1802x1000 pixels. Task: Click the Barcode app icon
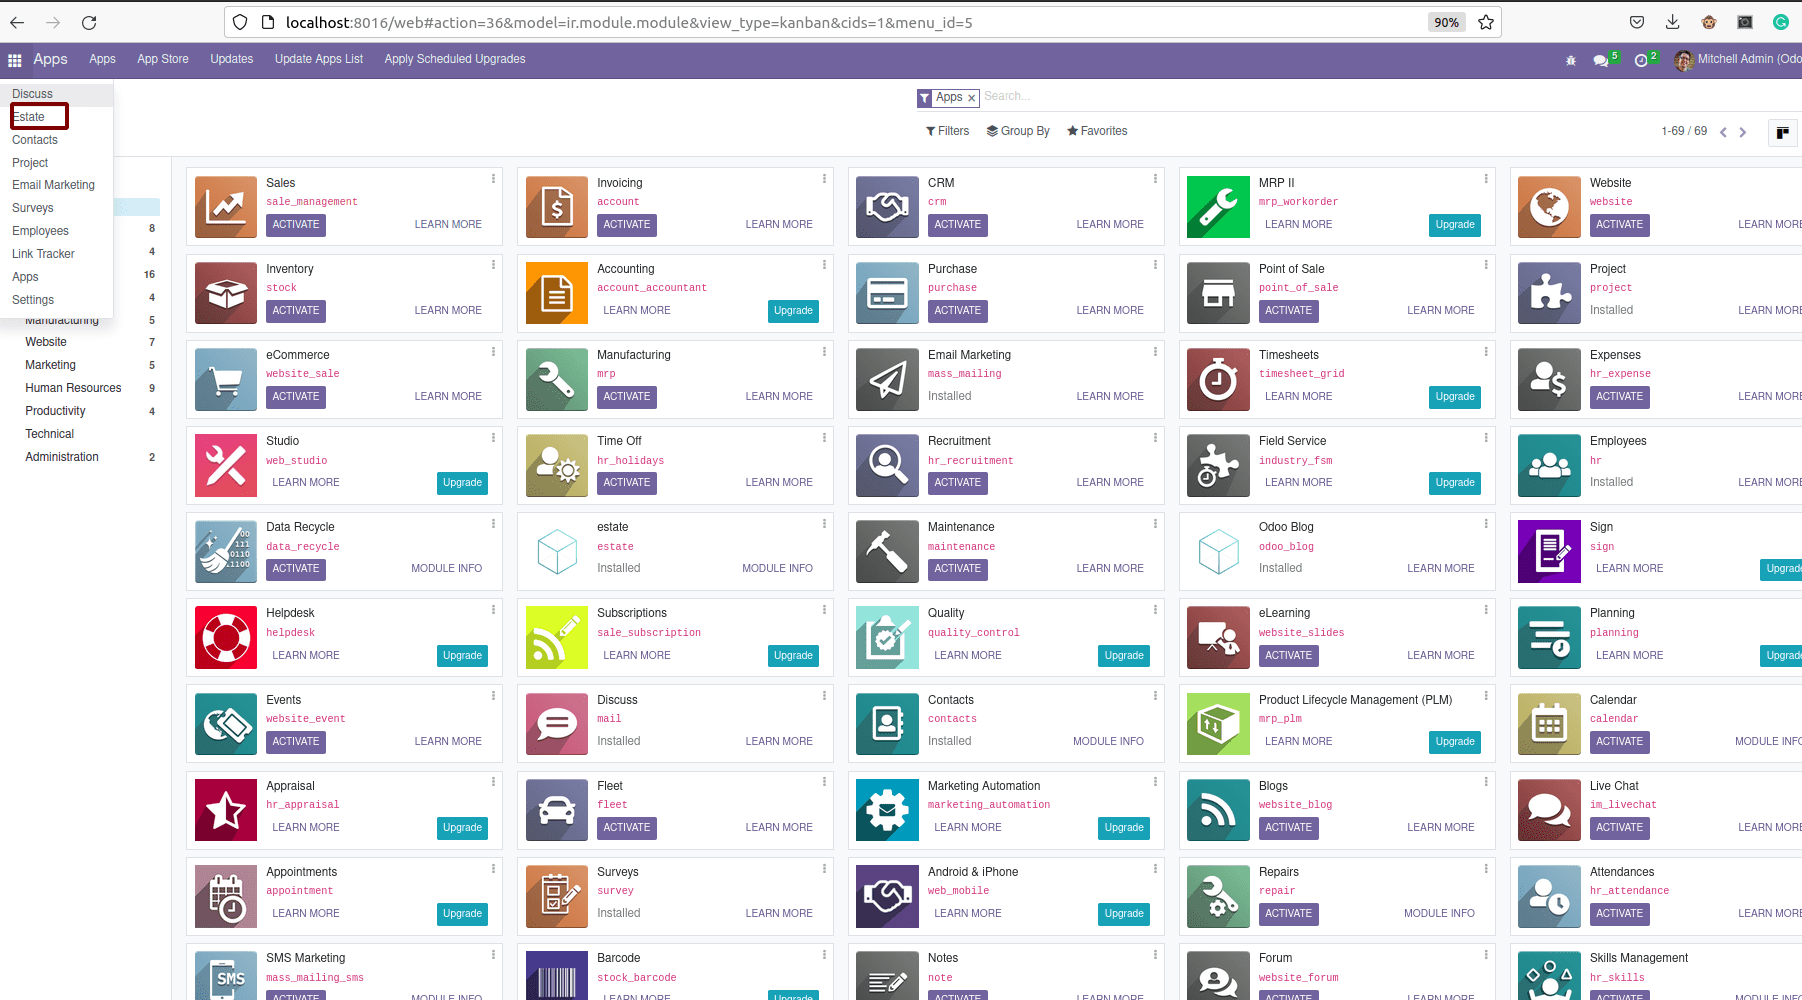556,975
